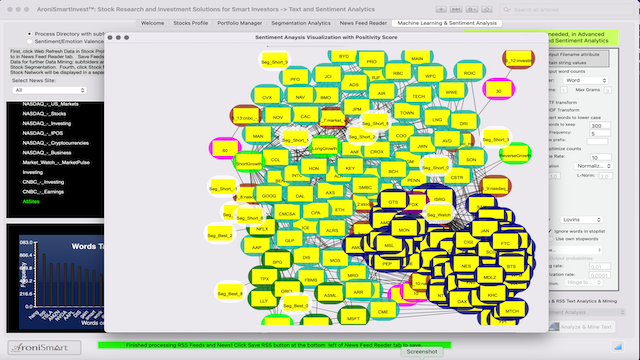The width and height of the screenshot is (640, 360).
Task: Select Sentiment/Emotion Valence radio option
Action: coord(29,41)
